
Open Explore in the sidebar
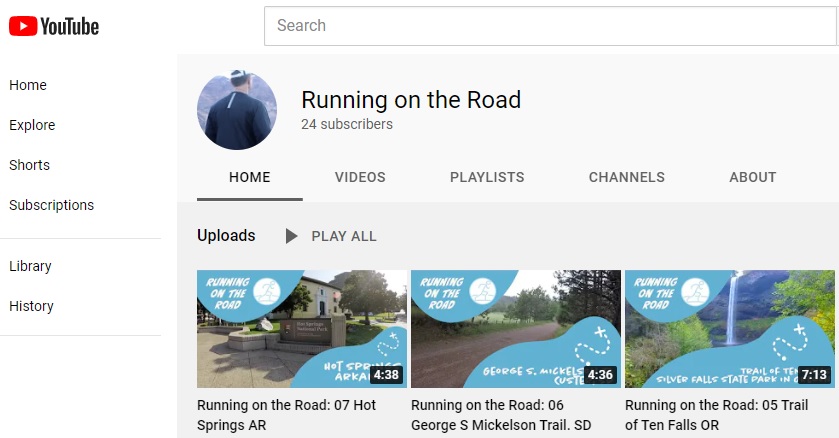(32, 125)
